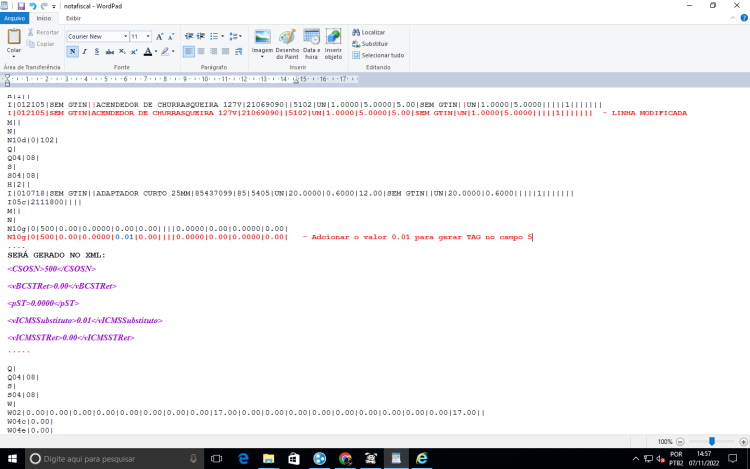750x469 pixels.
Task: Click the decrease indent icon
Action: click(189, 36)
